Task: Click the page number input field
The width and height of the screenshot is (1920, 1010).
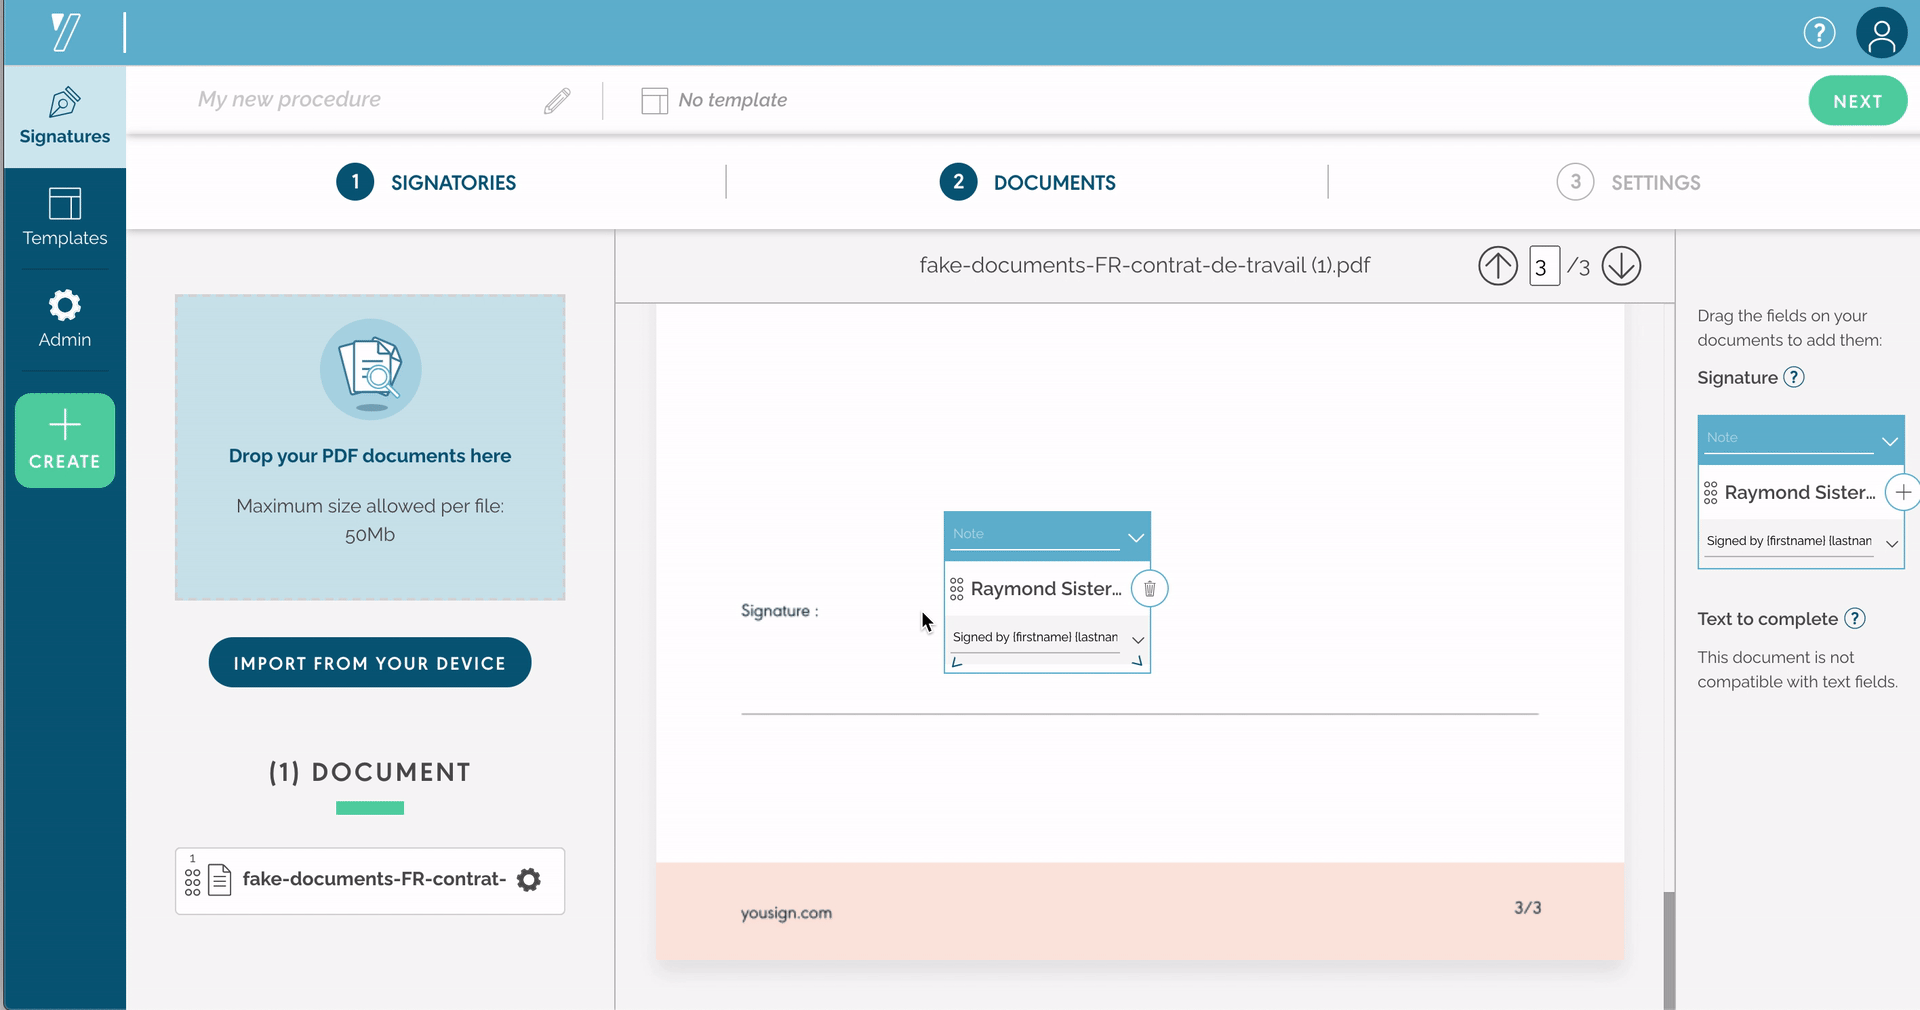Action: point(1543,267)
